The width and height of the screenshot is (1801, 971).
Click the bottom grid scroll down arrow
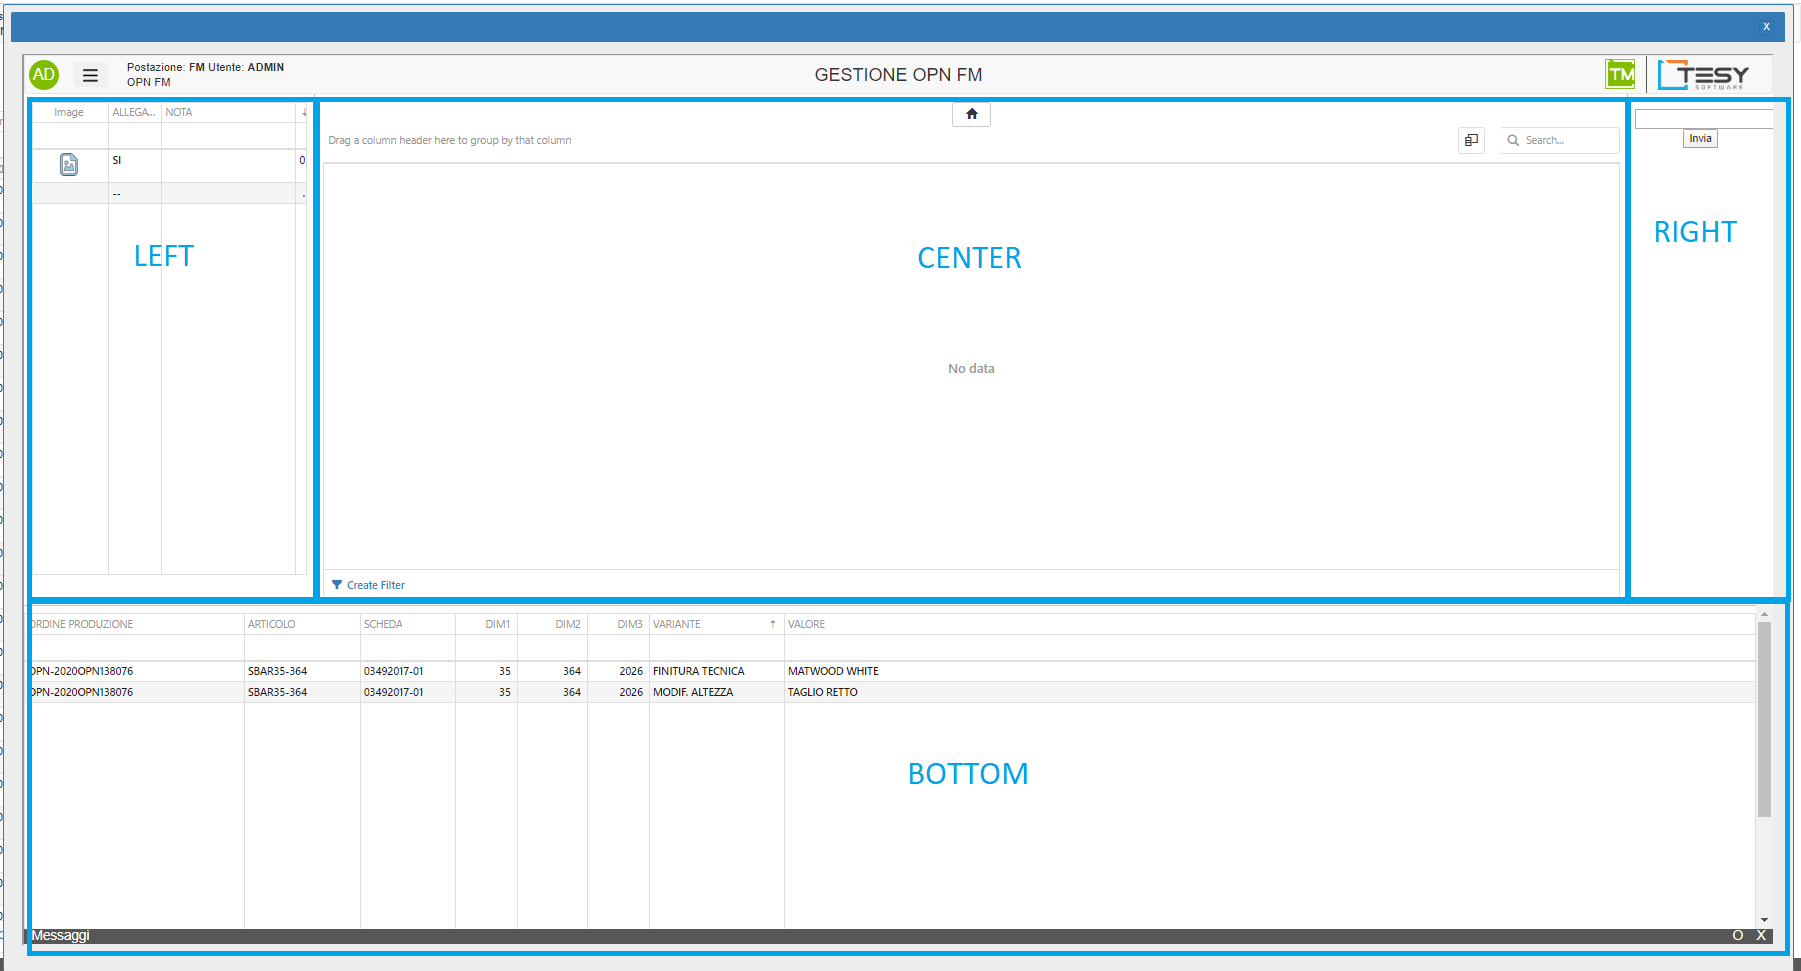point(1764,920)
